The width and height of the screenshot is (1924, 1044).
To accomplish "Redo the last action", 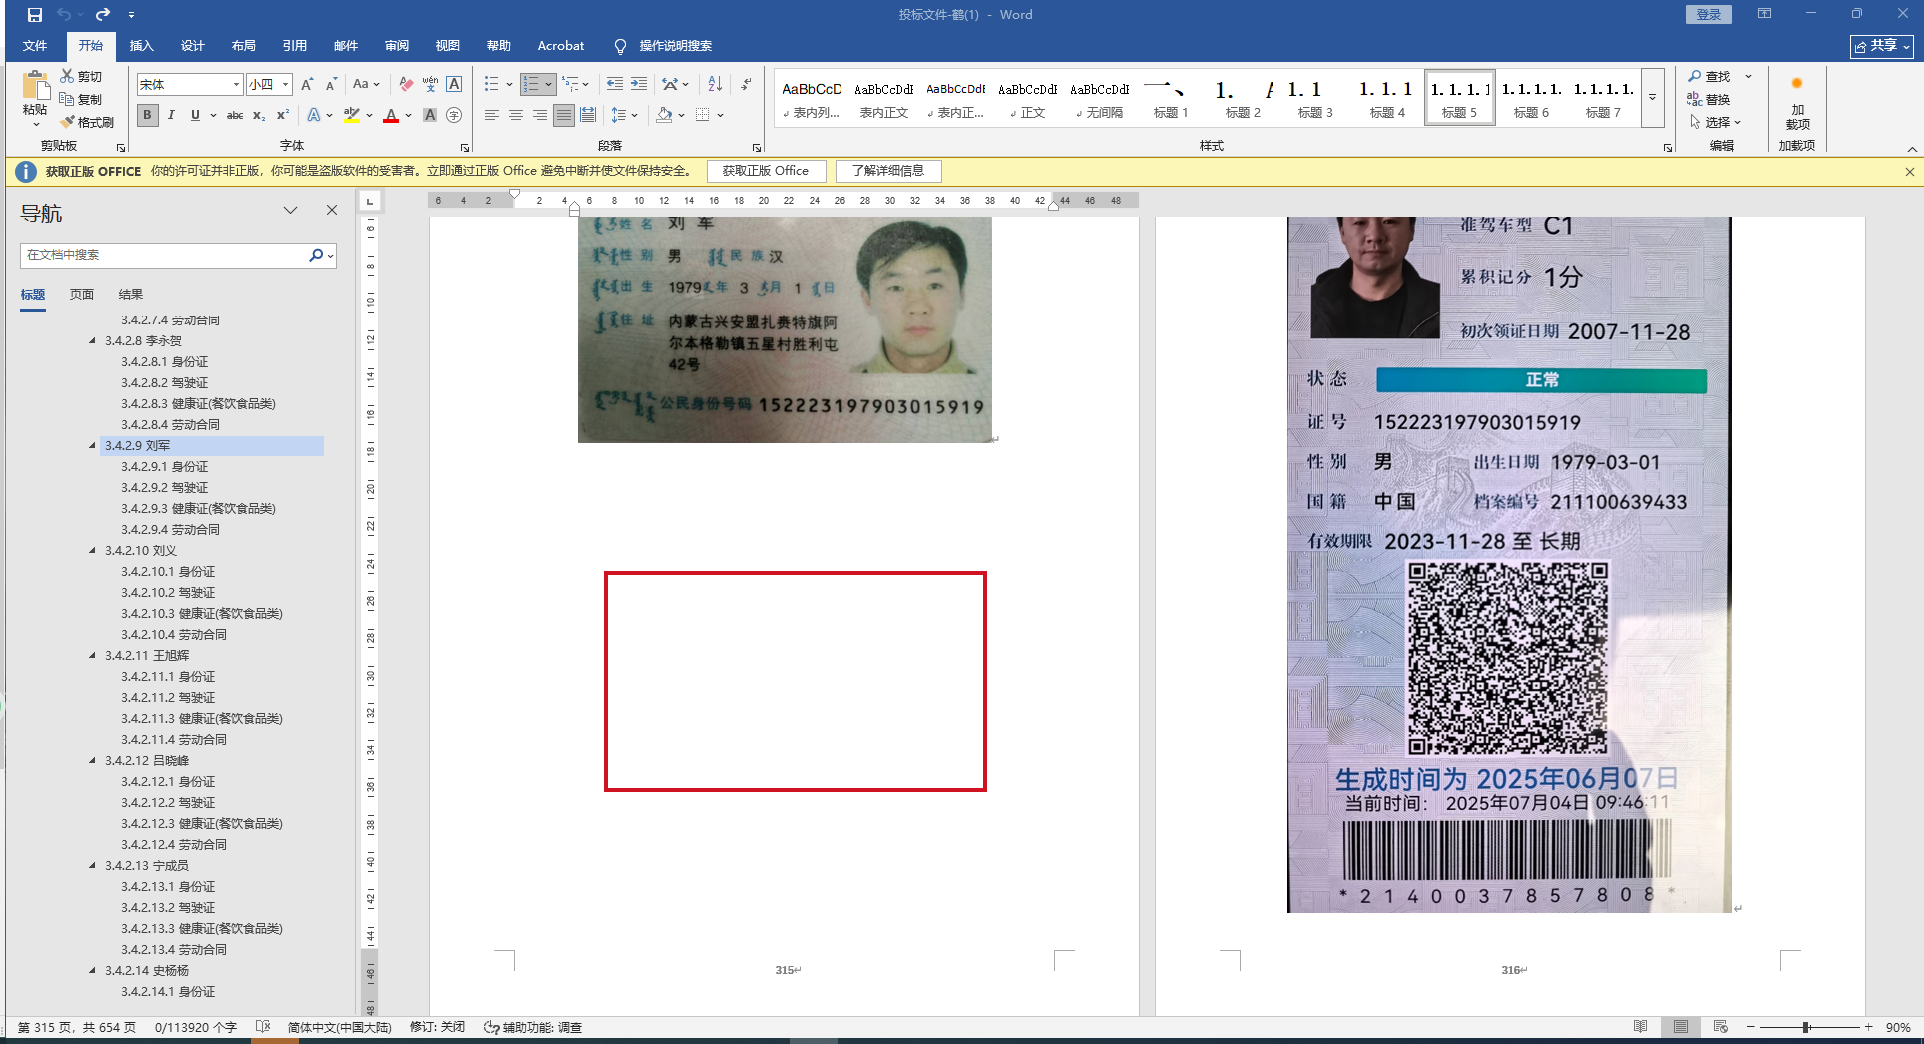I will click(103, 15).
